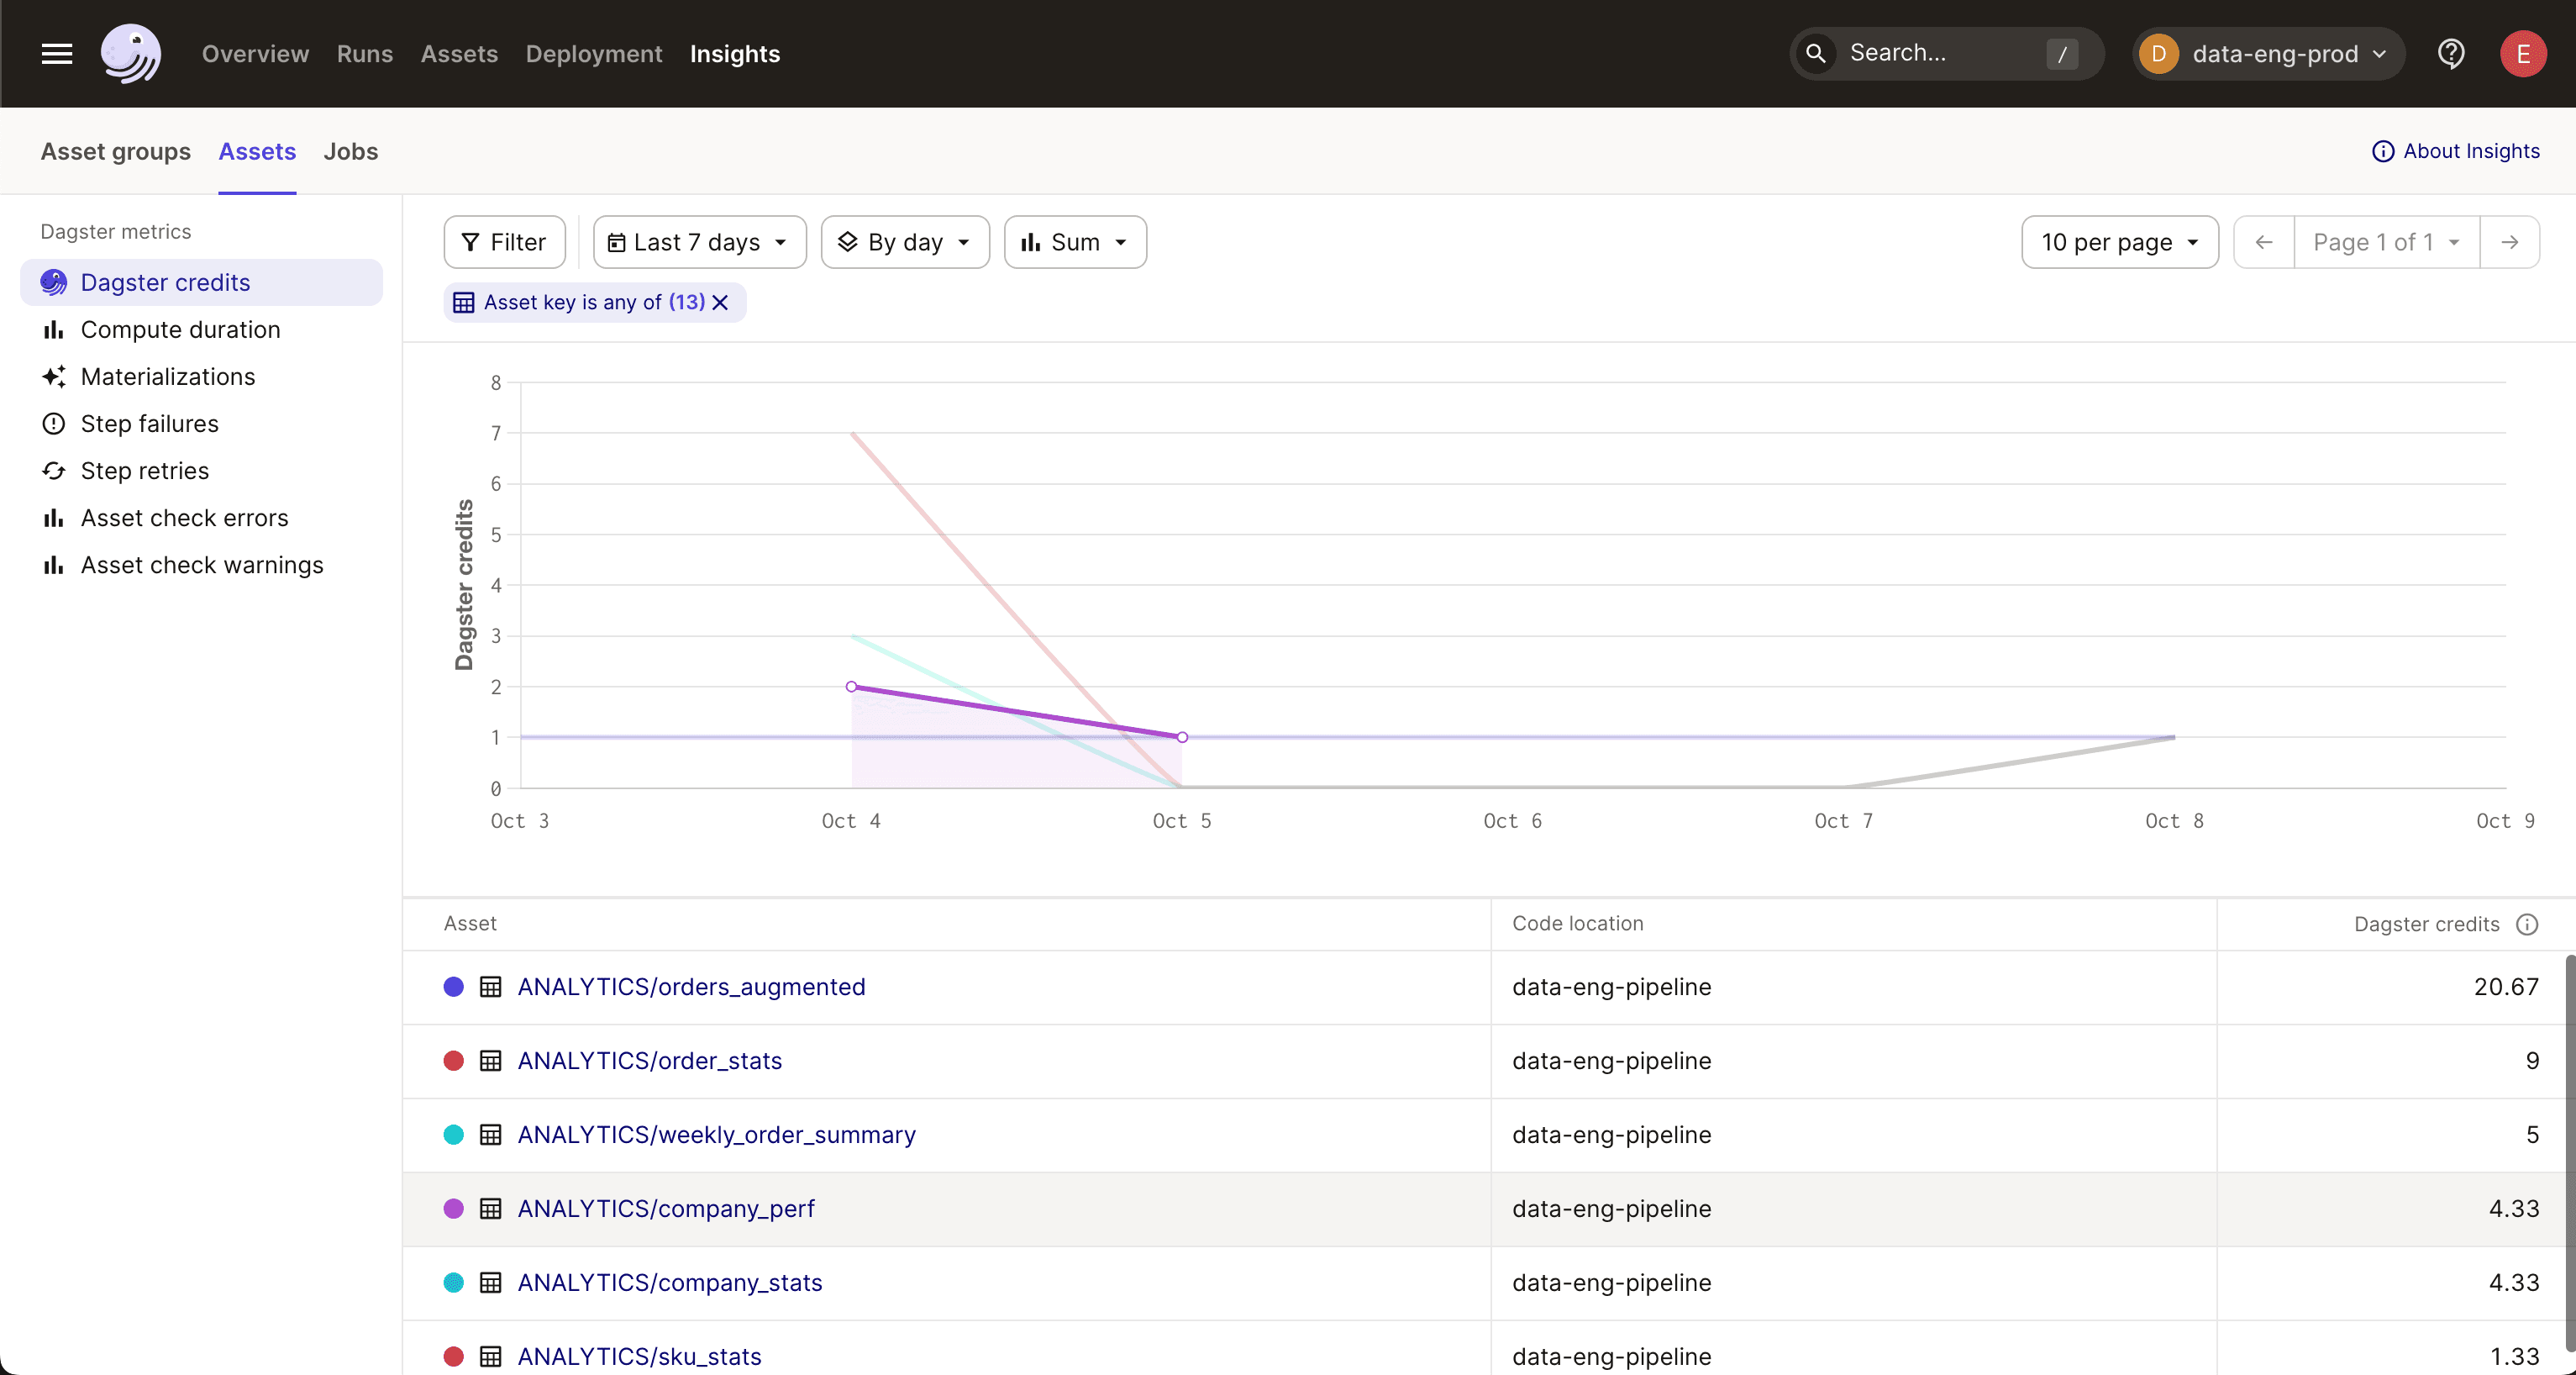Select the Compute duration metric
Screen dimensions: 2576x1375
coord(180,329)
